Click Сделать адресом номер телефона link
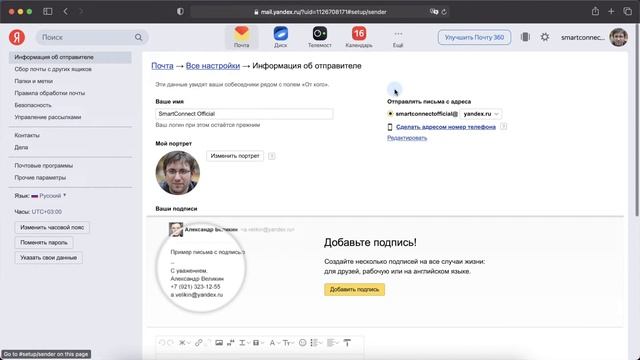The width and height of the screenshot is (640, 360). pyautogui.click(x=446, y=127)
